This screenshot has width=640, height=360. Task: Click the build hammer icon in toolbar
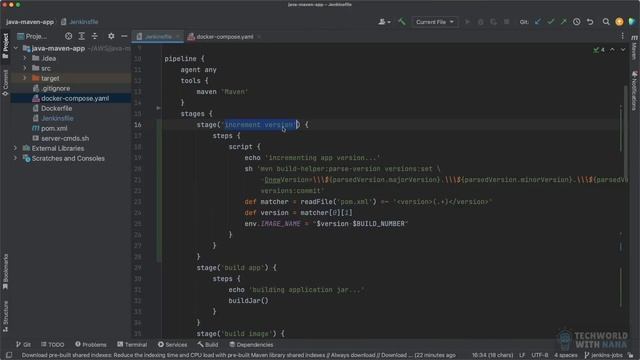pyautogui.click(x=402, y=22)
